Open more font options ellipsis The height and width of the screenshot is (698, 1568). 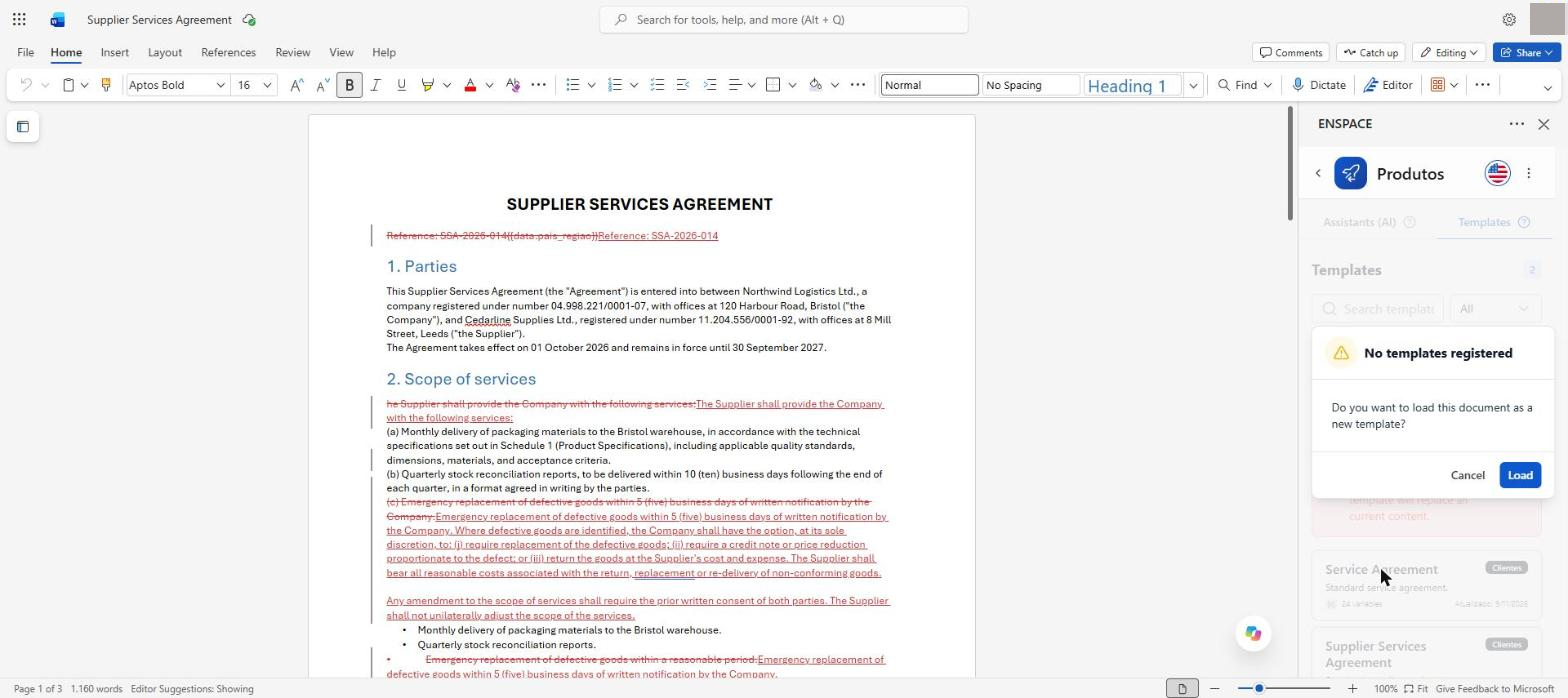(538, 85)
